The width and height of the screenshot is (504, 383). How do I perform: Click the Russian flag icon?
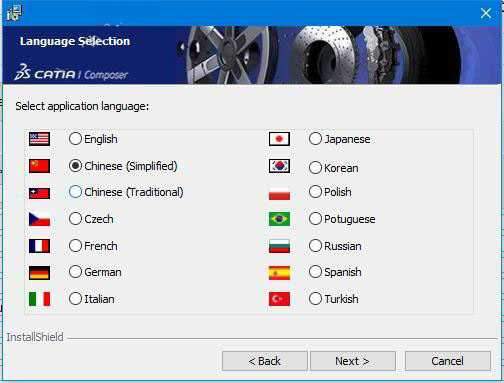tap(279, 246)
